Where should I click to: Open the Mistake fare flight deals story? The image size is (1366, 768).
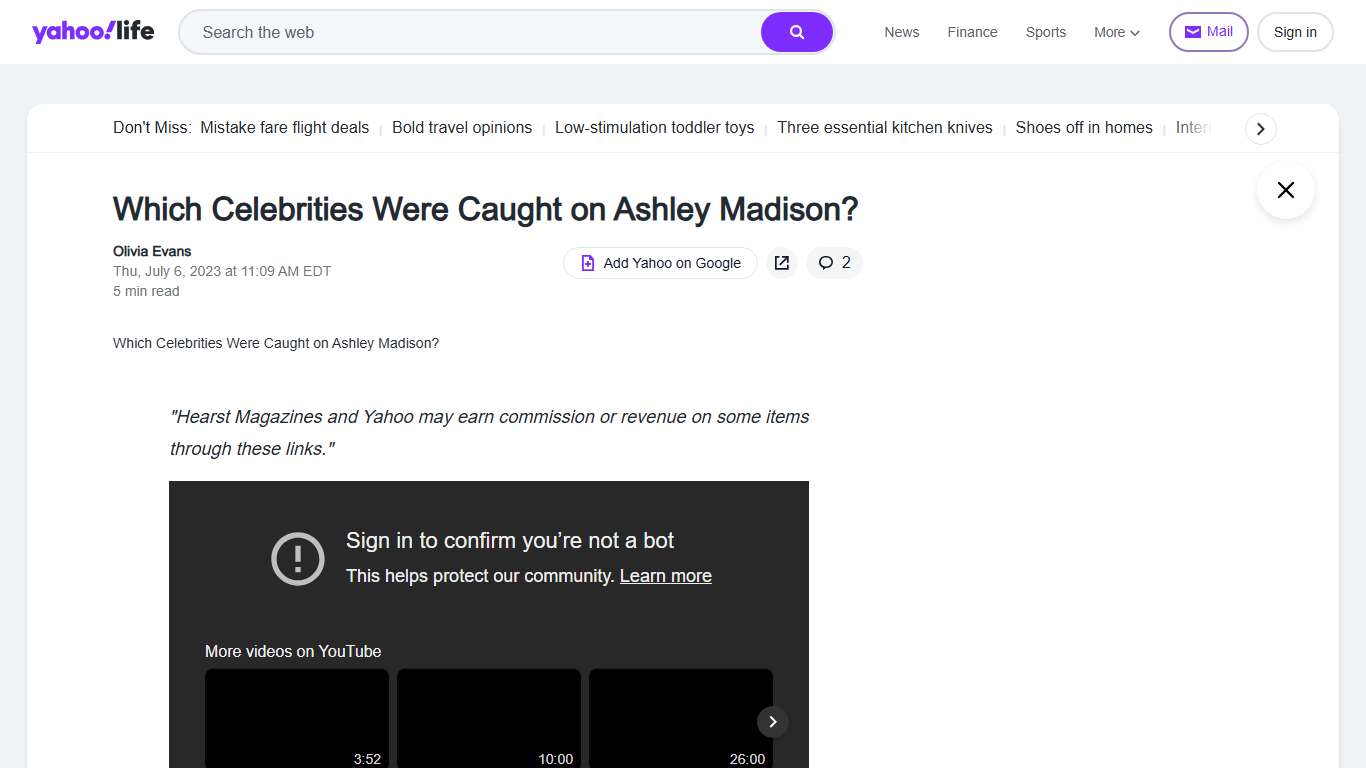(284, 127)
